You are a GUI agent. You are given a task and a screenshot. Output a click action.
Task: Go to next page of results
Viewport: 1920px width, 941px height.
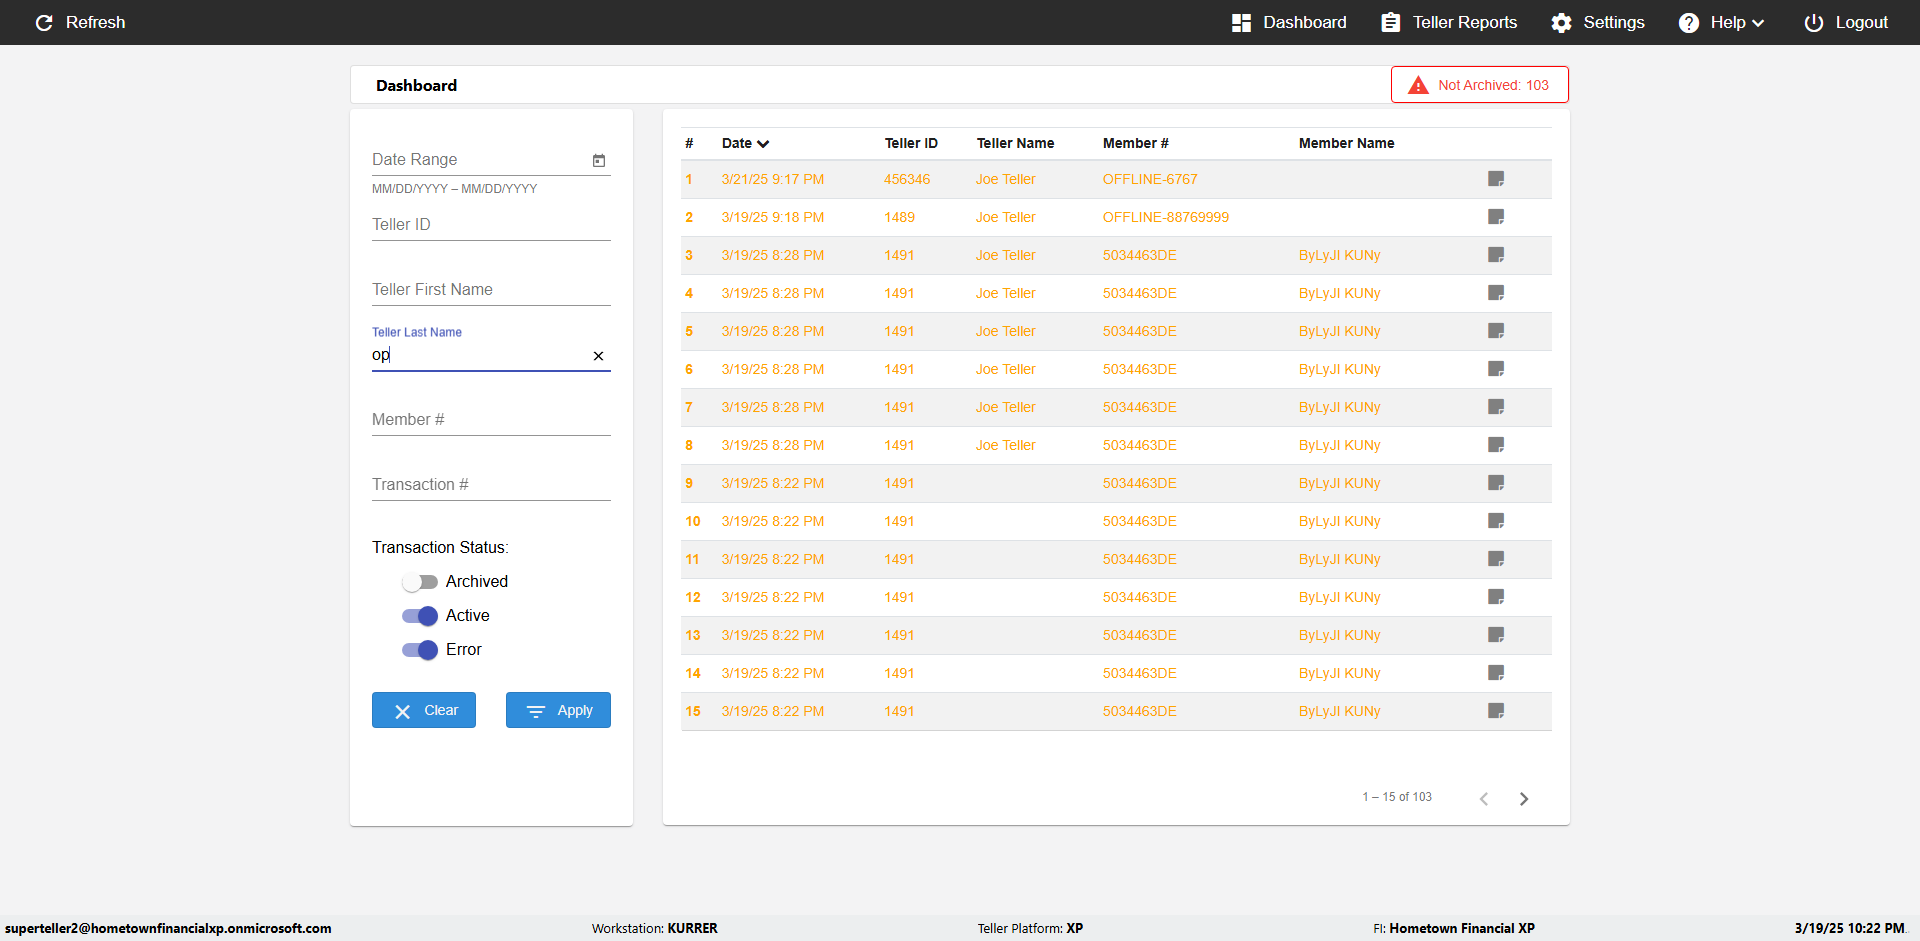click(1524, 798)
